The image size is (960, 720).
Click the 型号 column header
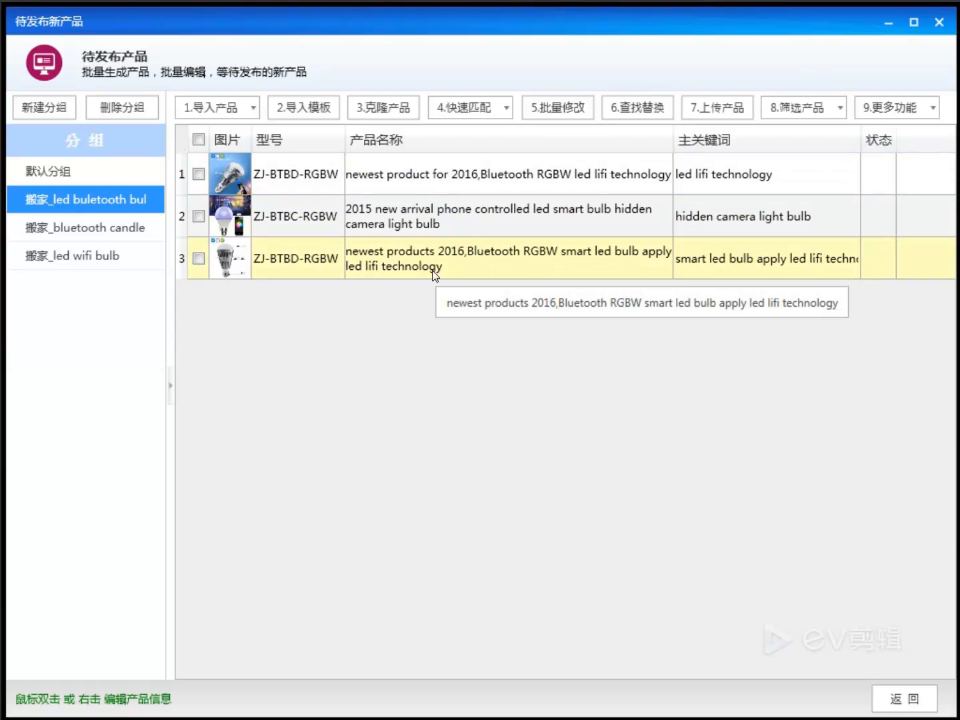[x=298, y=140]
